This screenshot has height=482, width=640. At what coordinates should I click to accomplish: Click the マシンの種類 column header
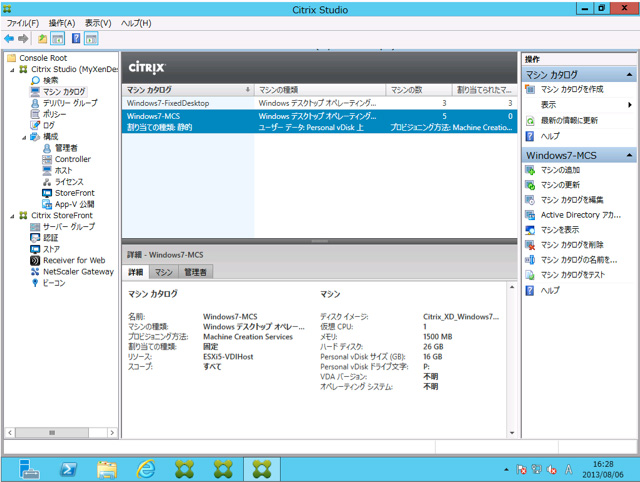coord(320,90)
